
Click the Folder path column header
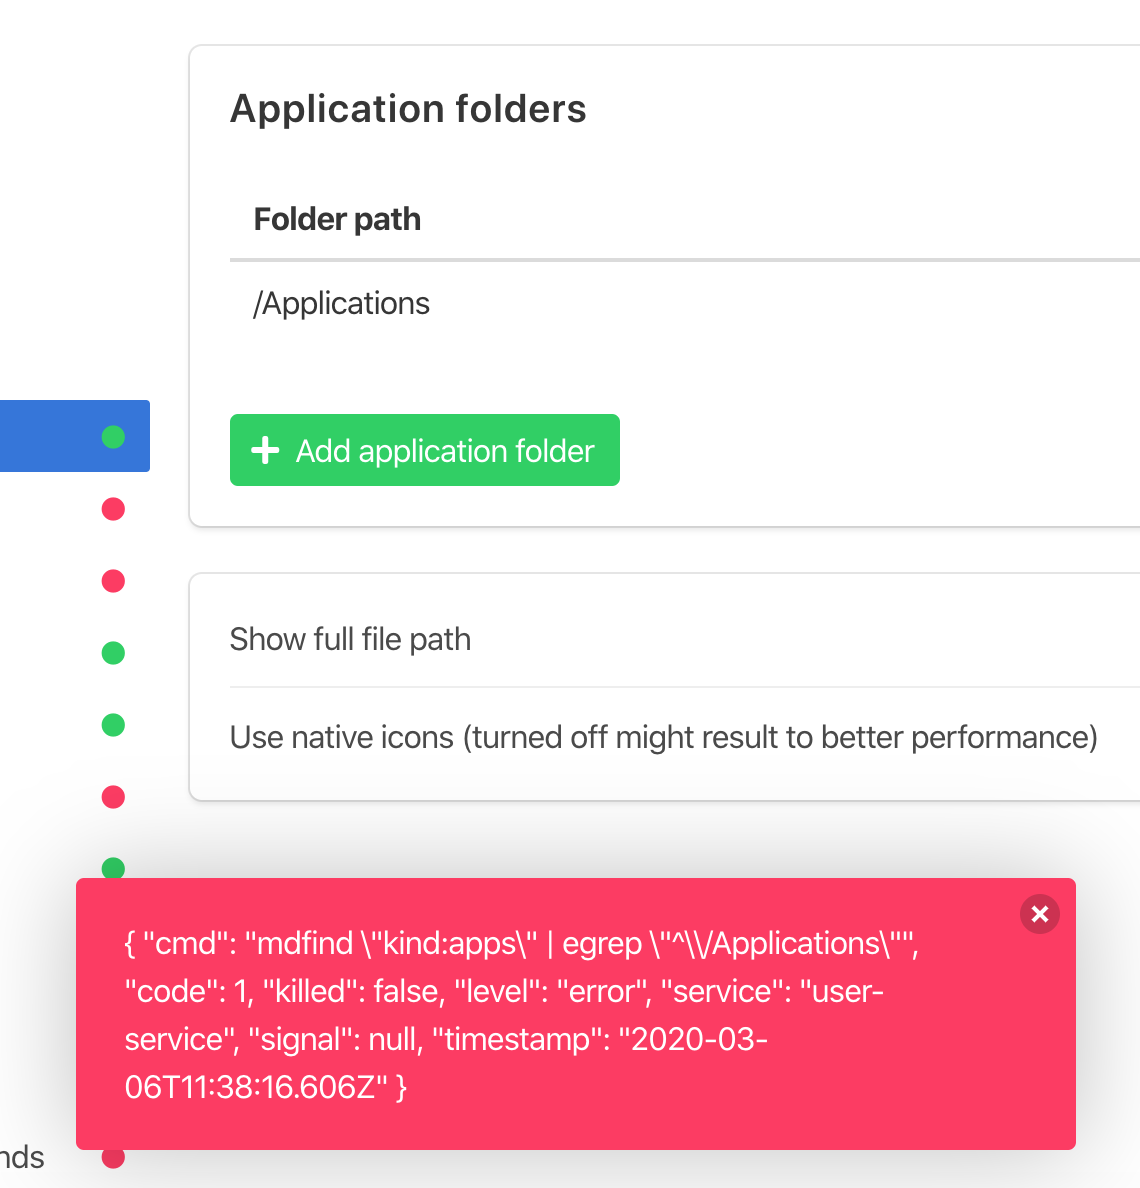coord(337,220)
